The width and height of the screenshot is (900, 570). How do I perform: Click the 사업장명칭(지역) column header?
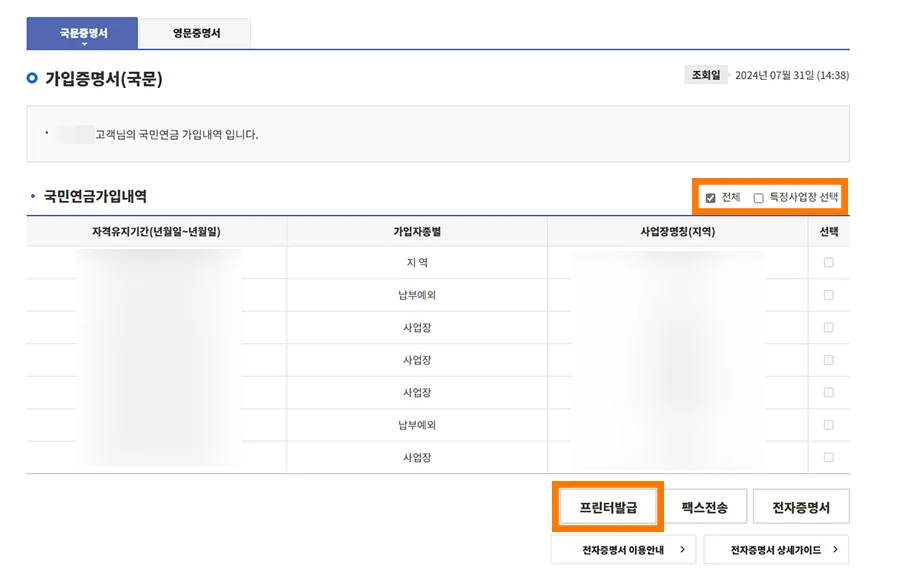pyautogui.click(x=677, y=232)
